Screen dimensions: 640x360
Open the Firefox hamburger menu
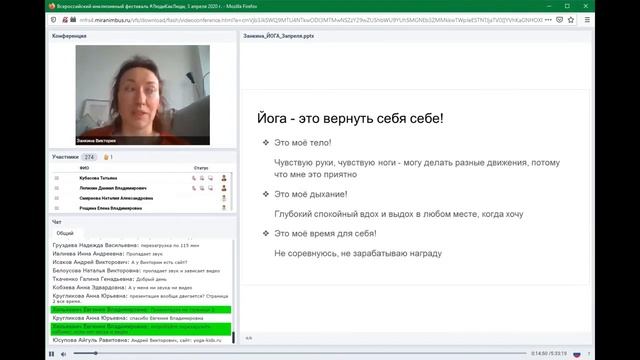(587, 20)
